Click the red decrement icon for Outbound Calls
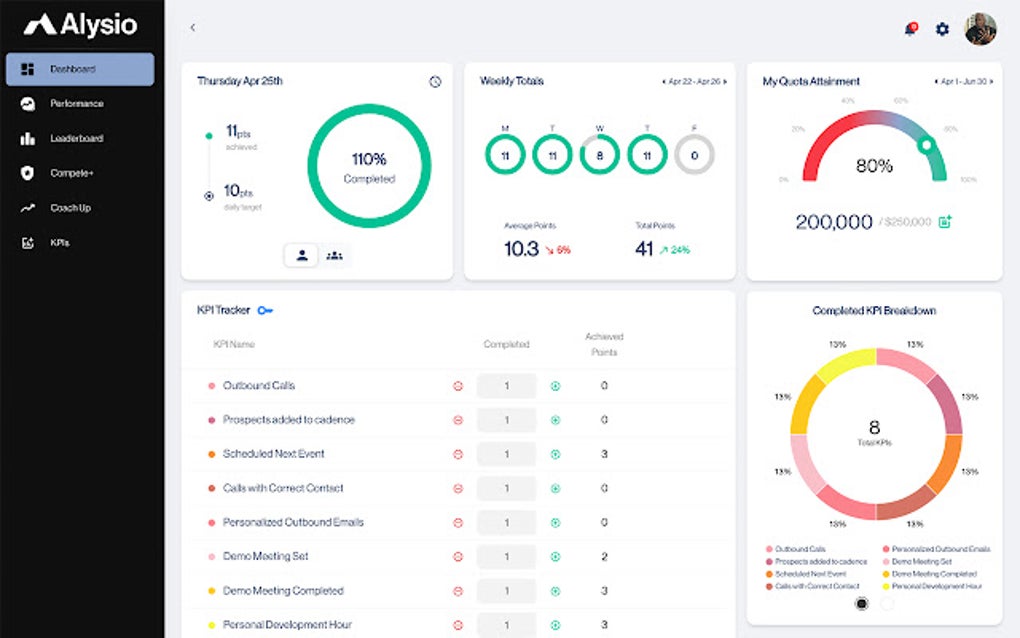Viewport: 1020px width, 638px height. (458, 385)
